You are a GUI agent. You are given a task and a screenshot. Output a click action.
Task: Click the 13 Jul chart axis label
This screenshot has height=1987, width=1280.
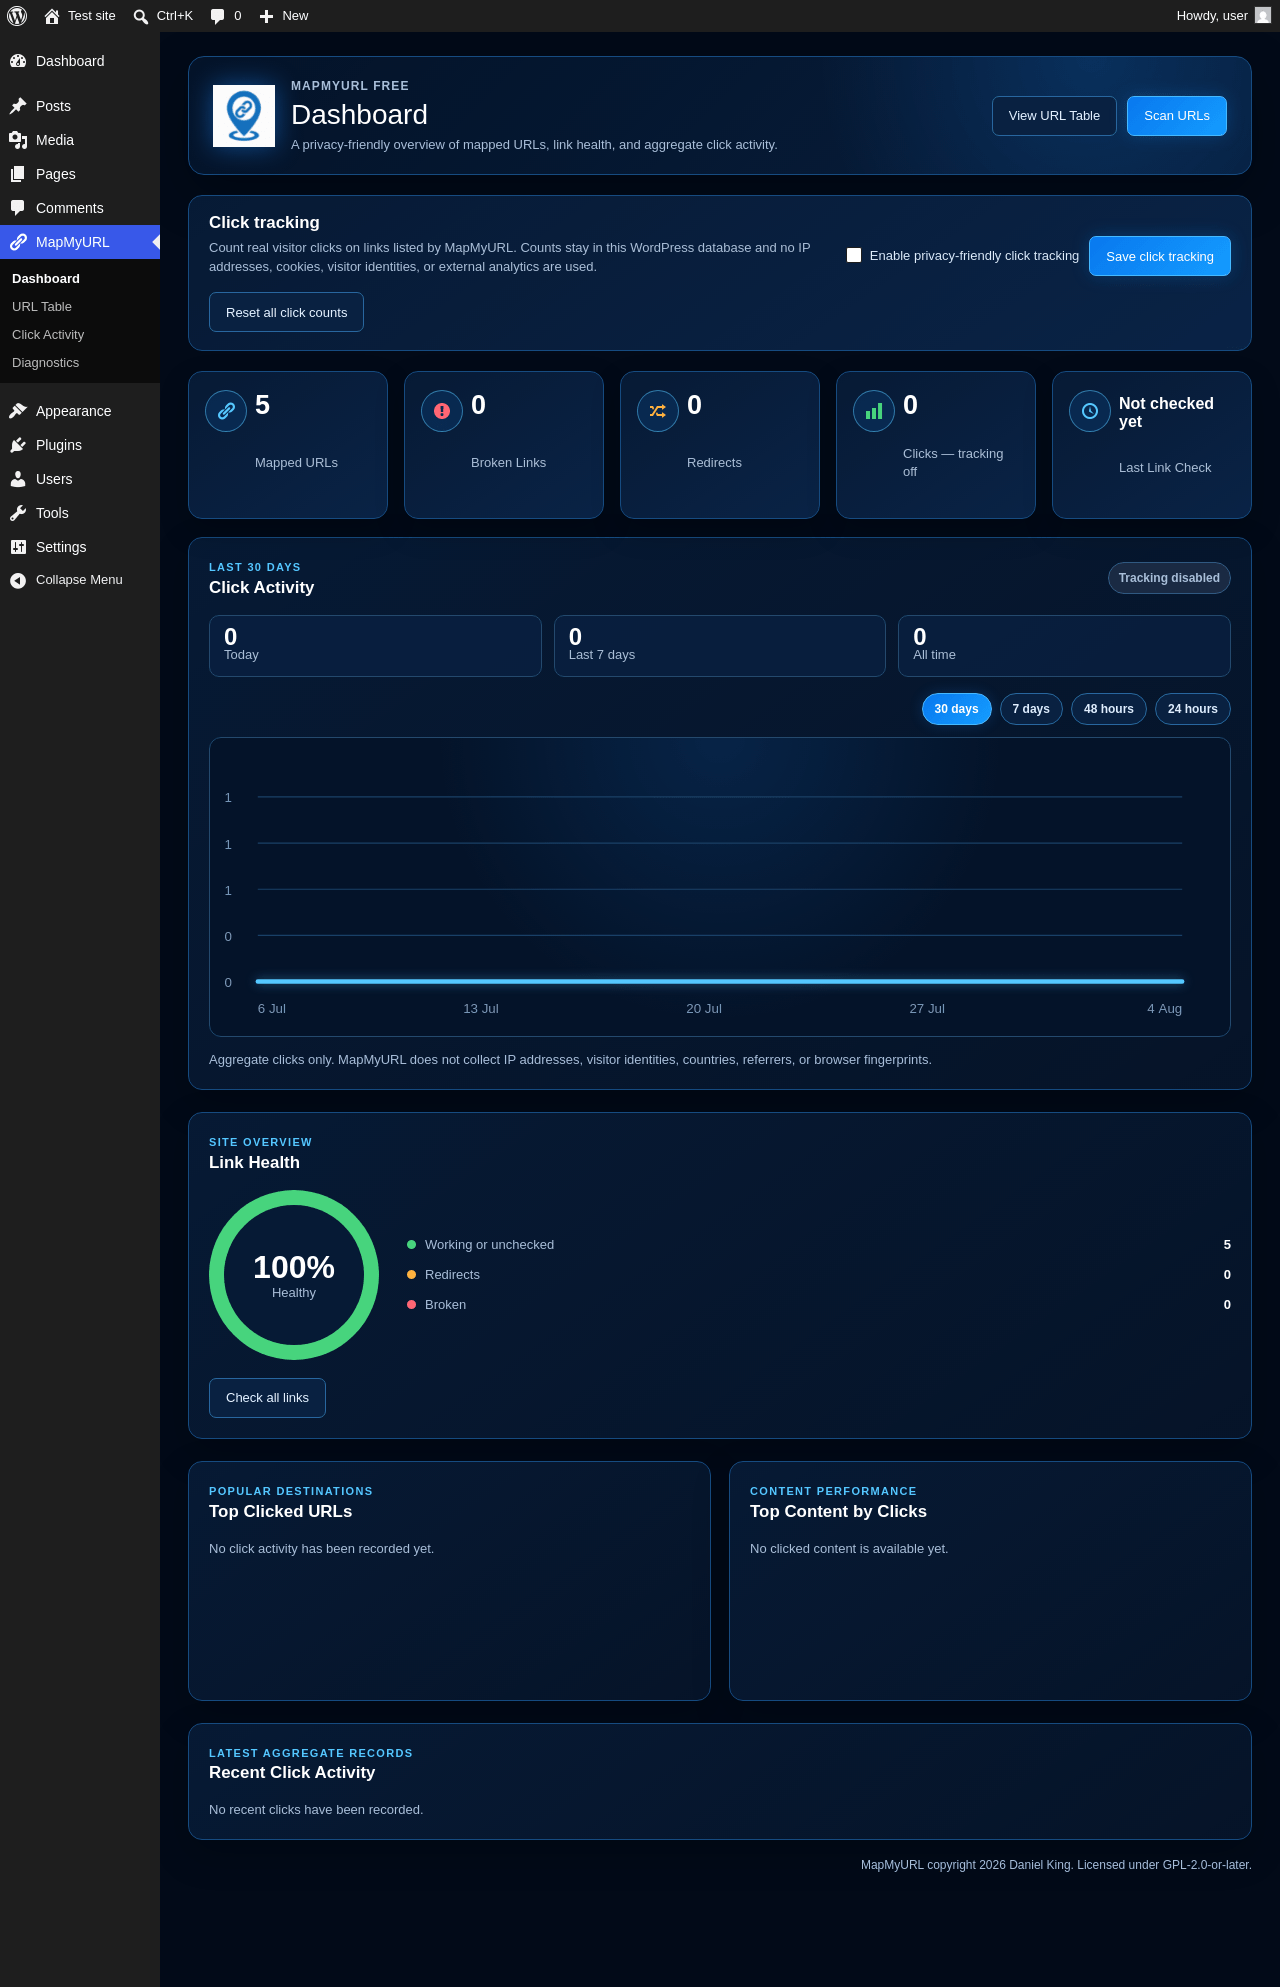point(481,1009)
